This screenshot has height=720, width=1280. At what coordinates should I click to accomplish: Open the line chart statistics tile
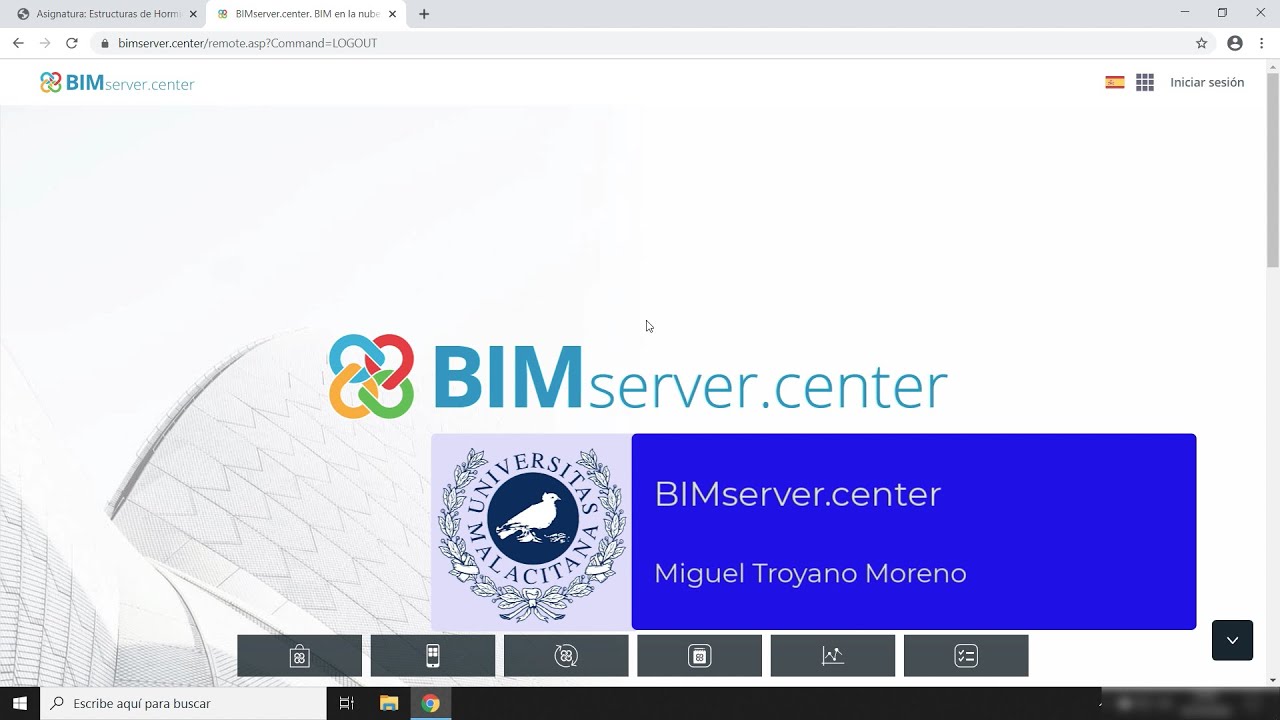click(x=833, y=656)
